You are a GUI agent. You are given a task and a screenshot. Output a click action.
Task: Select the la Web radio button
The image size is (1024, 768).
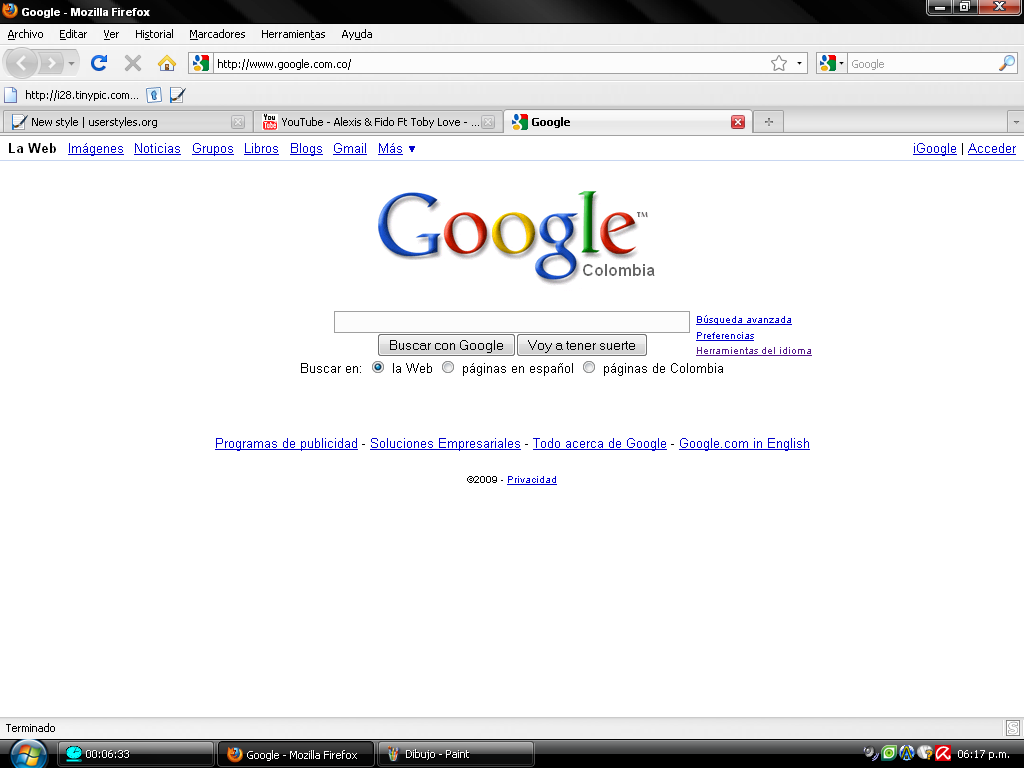(x=377, y=368)
